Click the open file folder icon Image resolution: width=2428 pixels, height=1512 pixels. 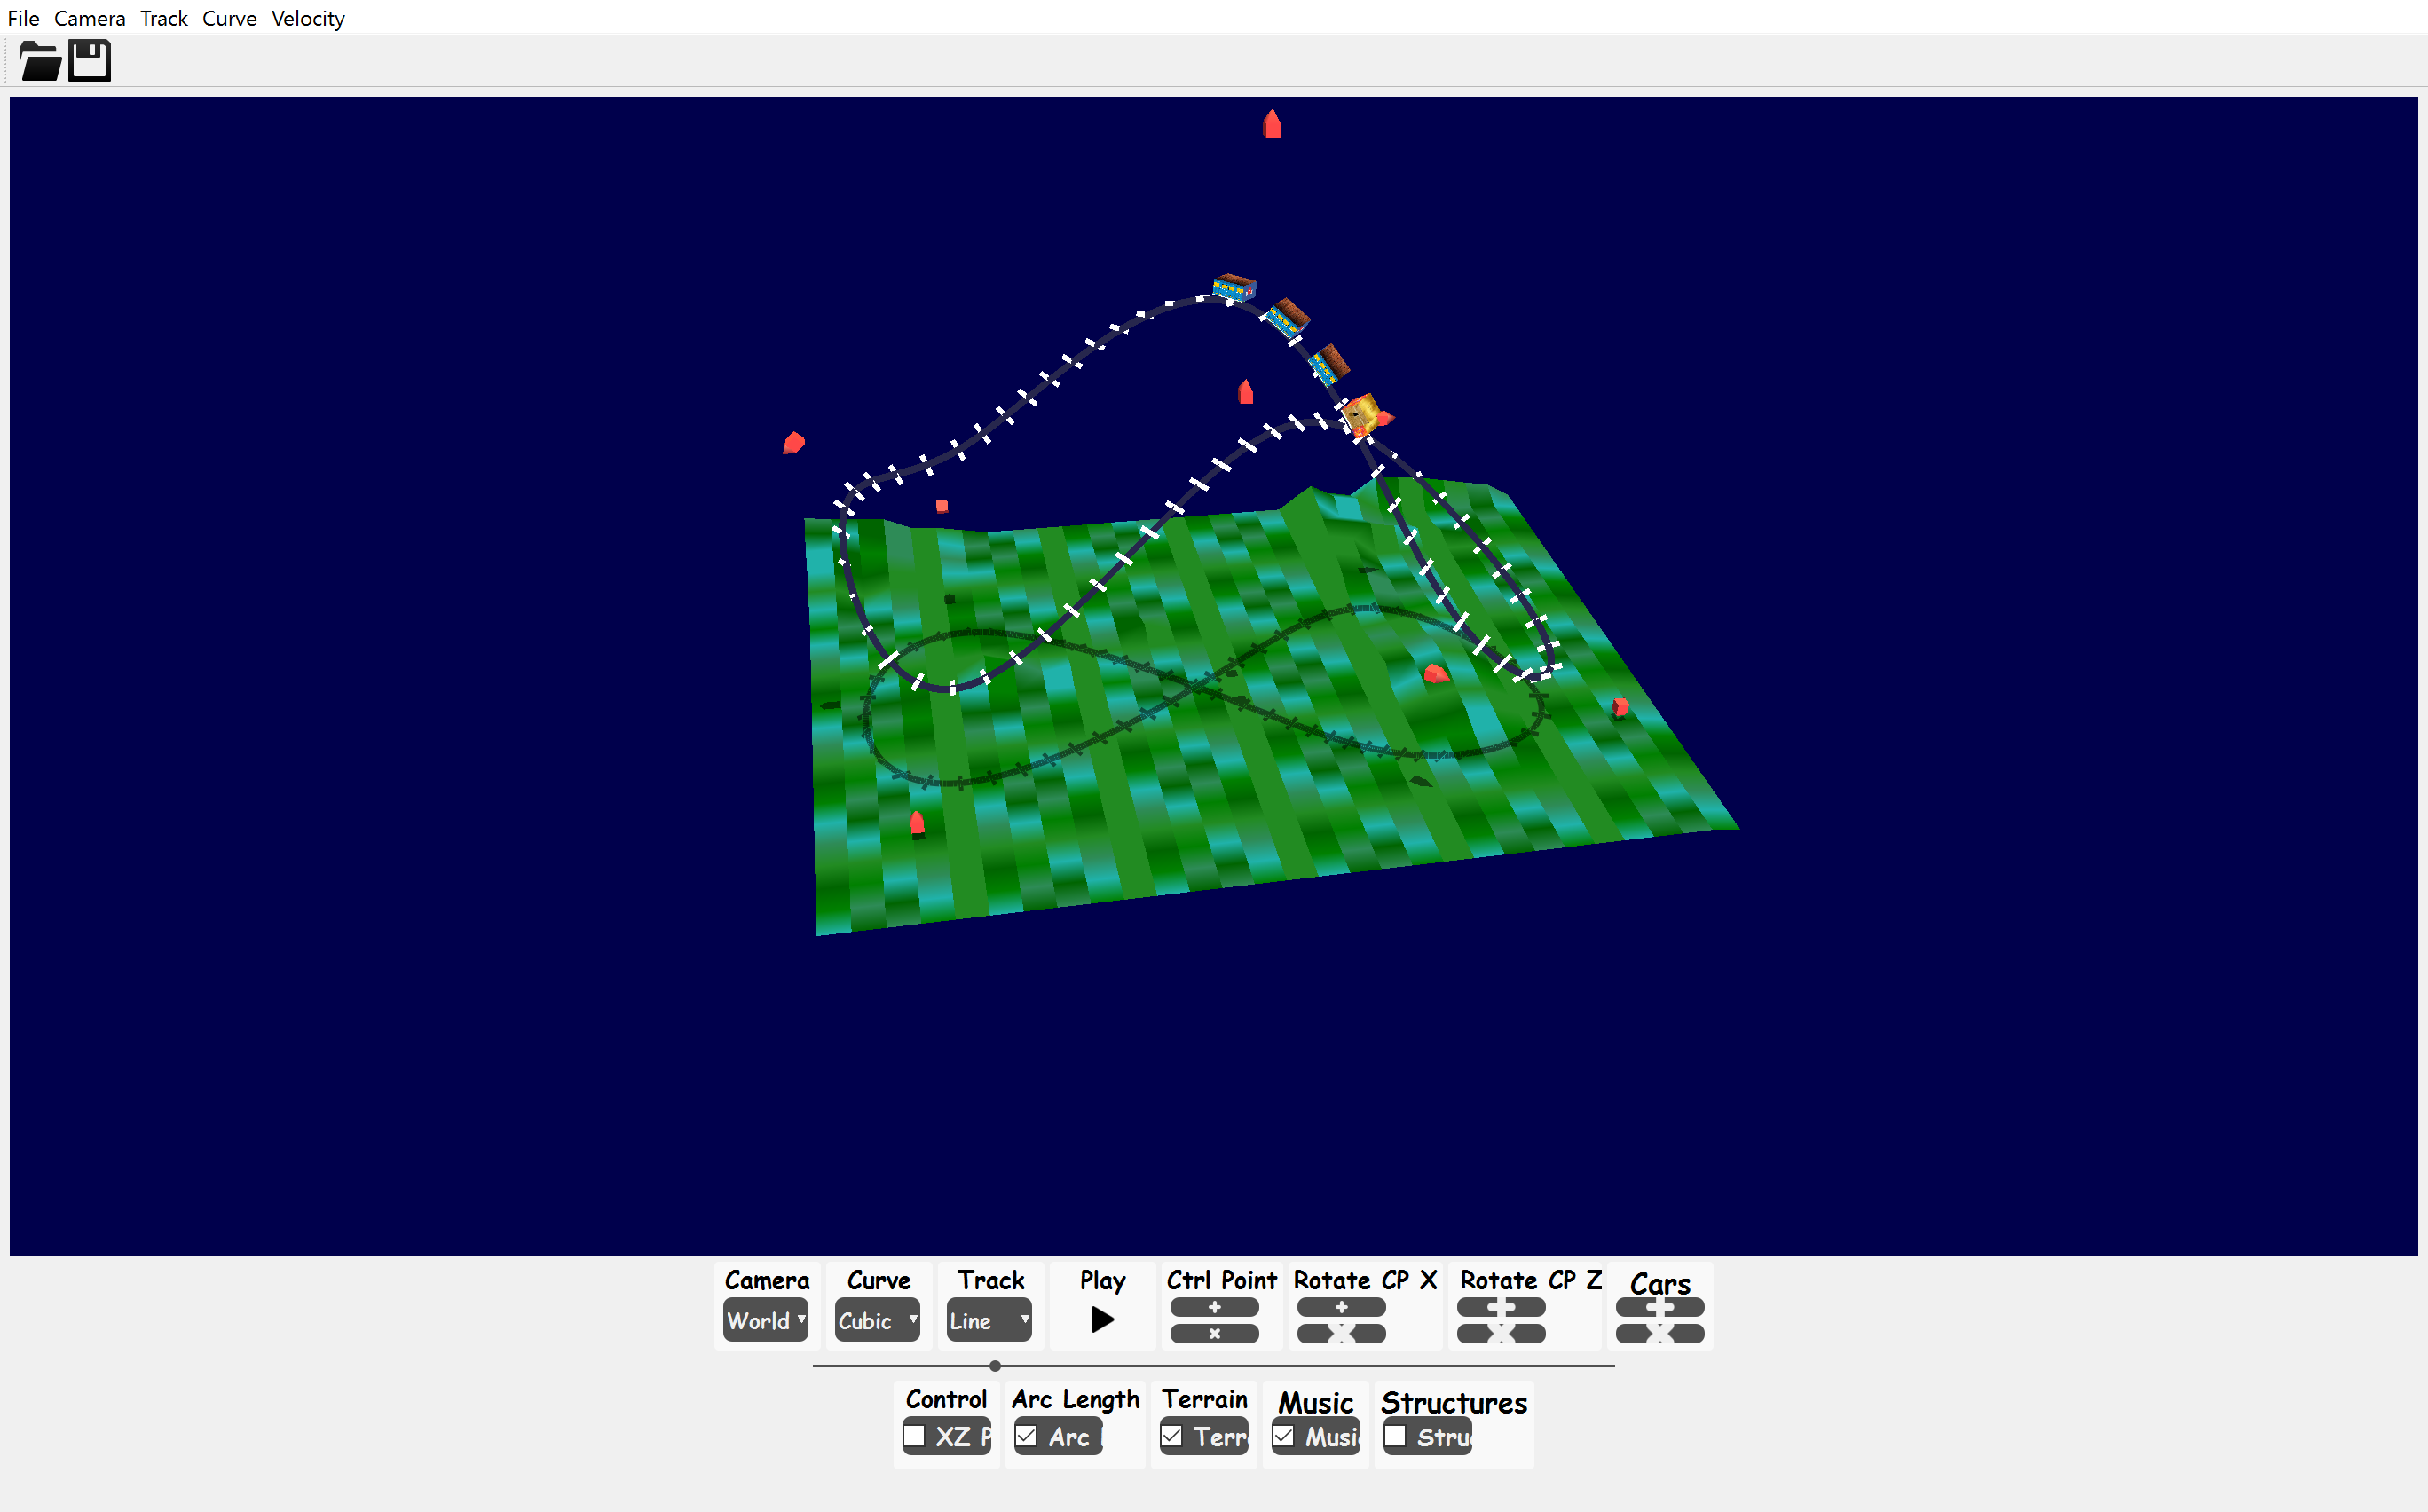pos(40,62)
